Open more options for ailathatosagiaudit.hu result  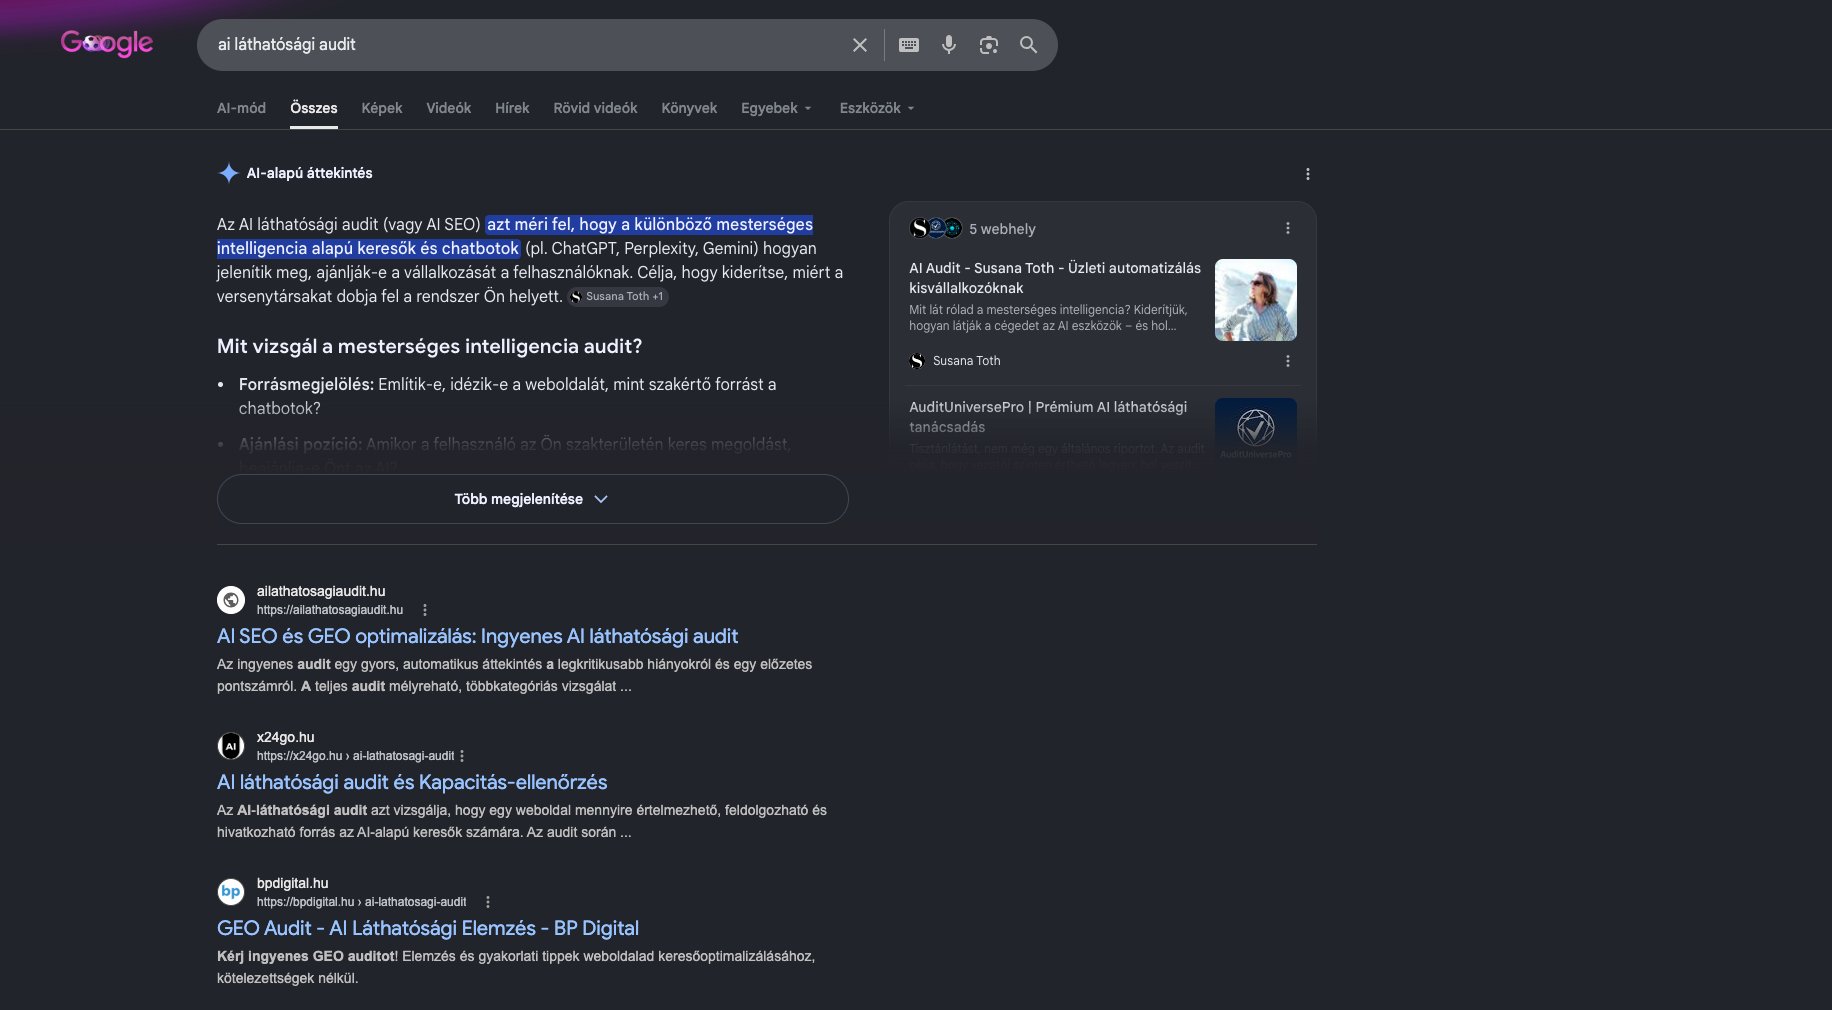(425, 610)
